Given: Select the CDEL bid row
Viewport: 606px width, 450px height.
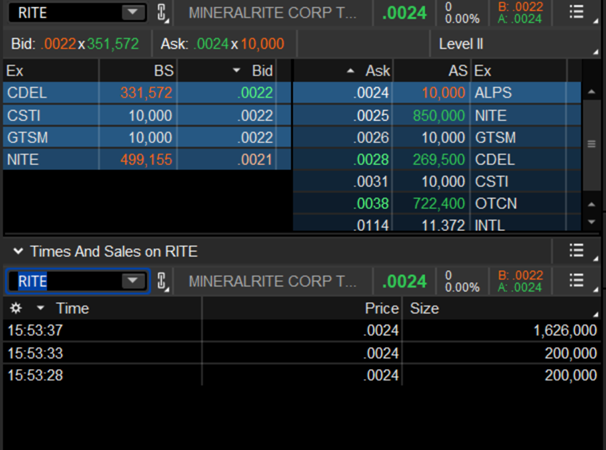Looking at the screenshot, I should click(x=147, y=93).
